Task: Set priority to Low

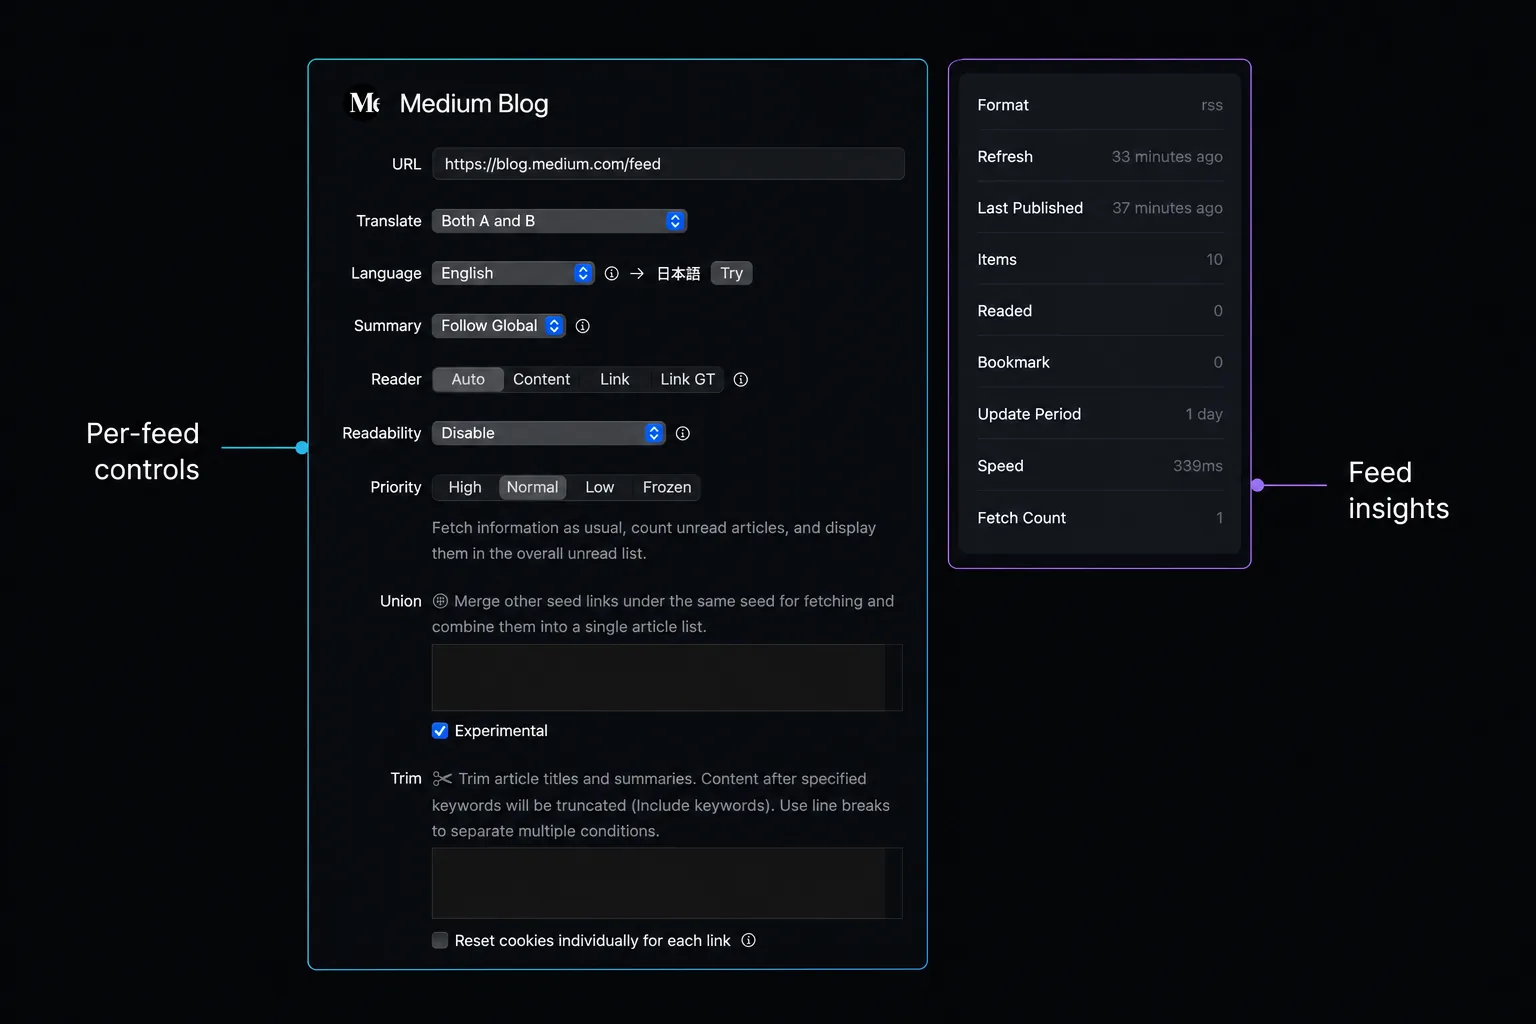Action: tap(600, 487)
